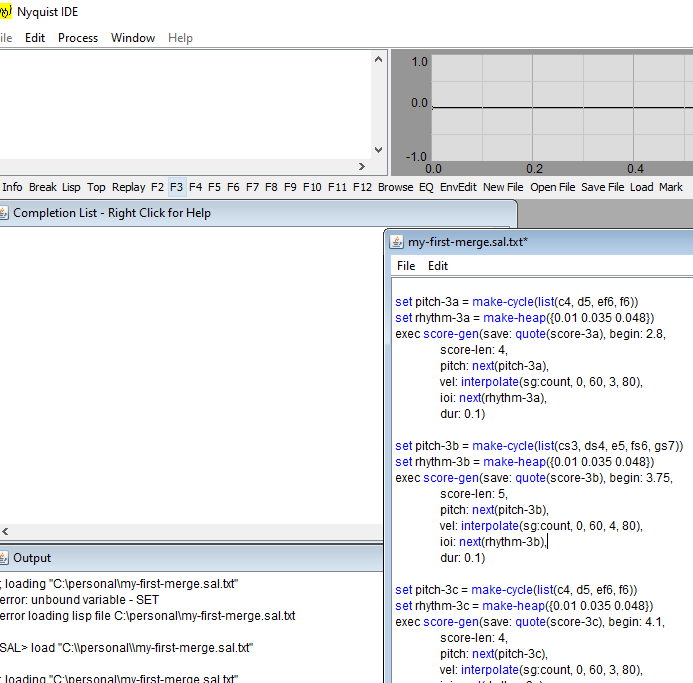Click the 'set pitch-3b' code line
The image size is (693, 683).
[539, 446]
